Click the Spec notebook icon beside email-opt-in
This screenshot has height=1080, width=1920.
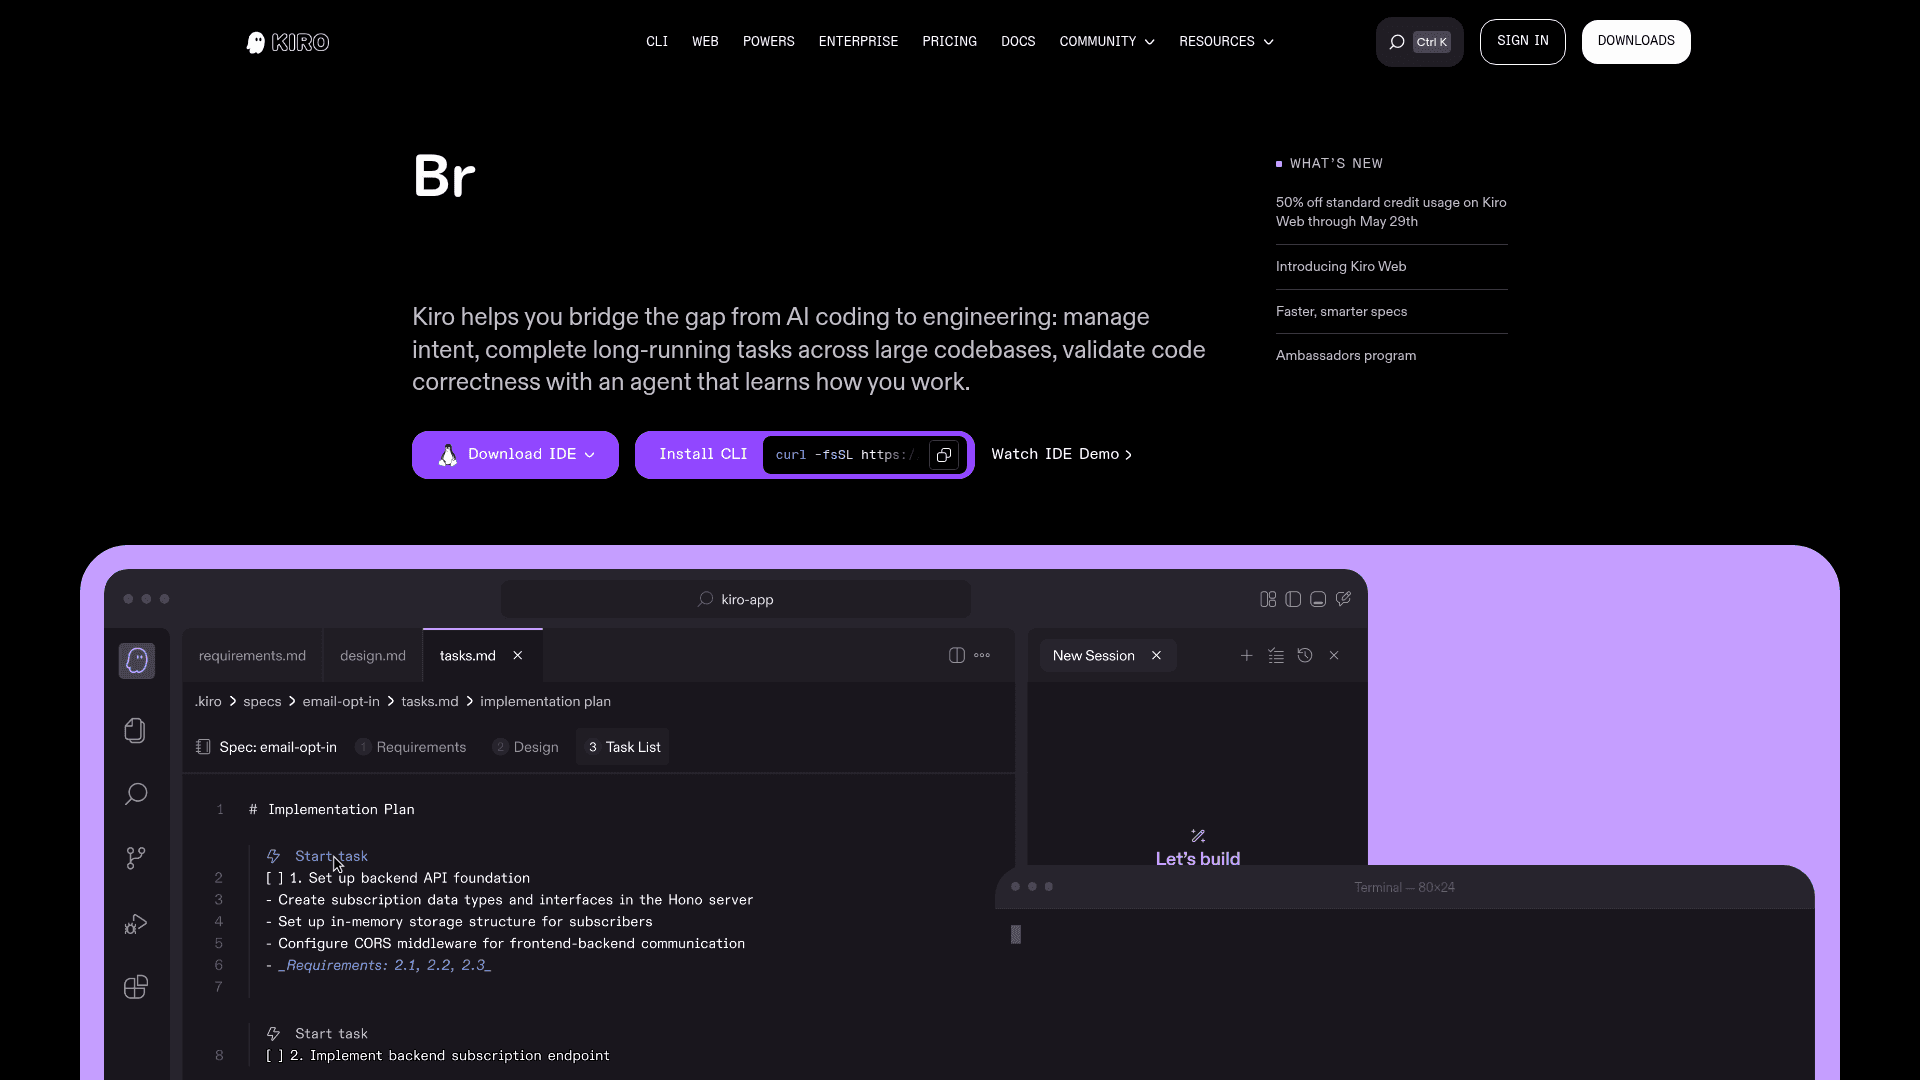click(x=203, y=747)
